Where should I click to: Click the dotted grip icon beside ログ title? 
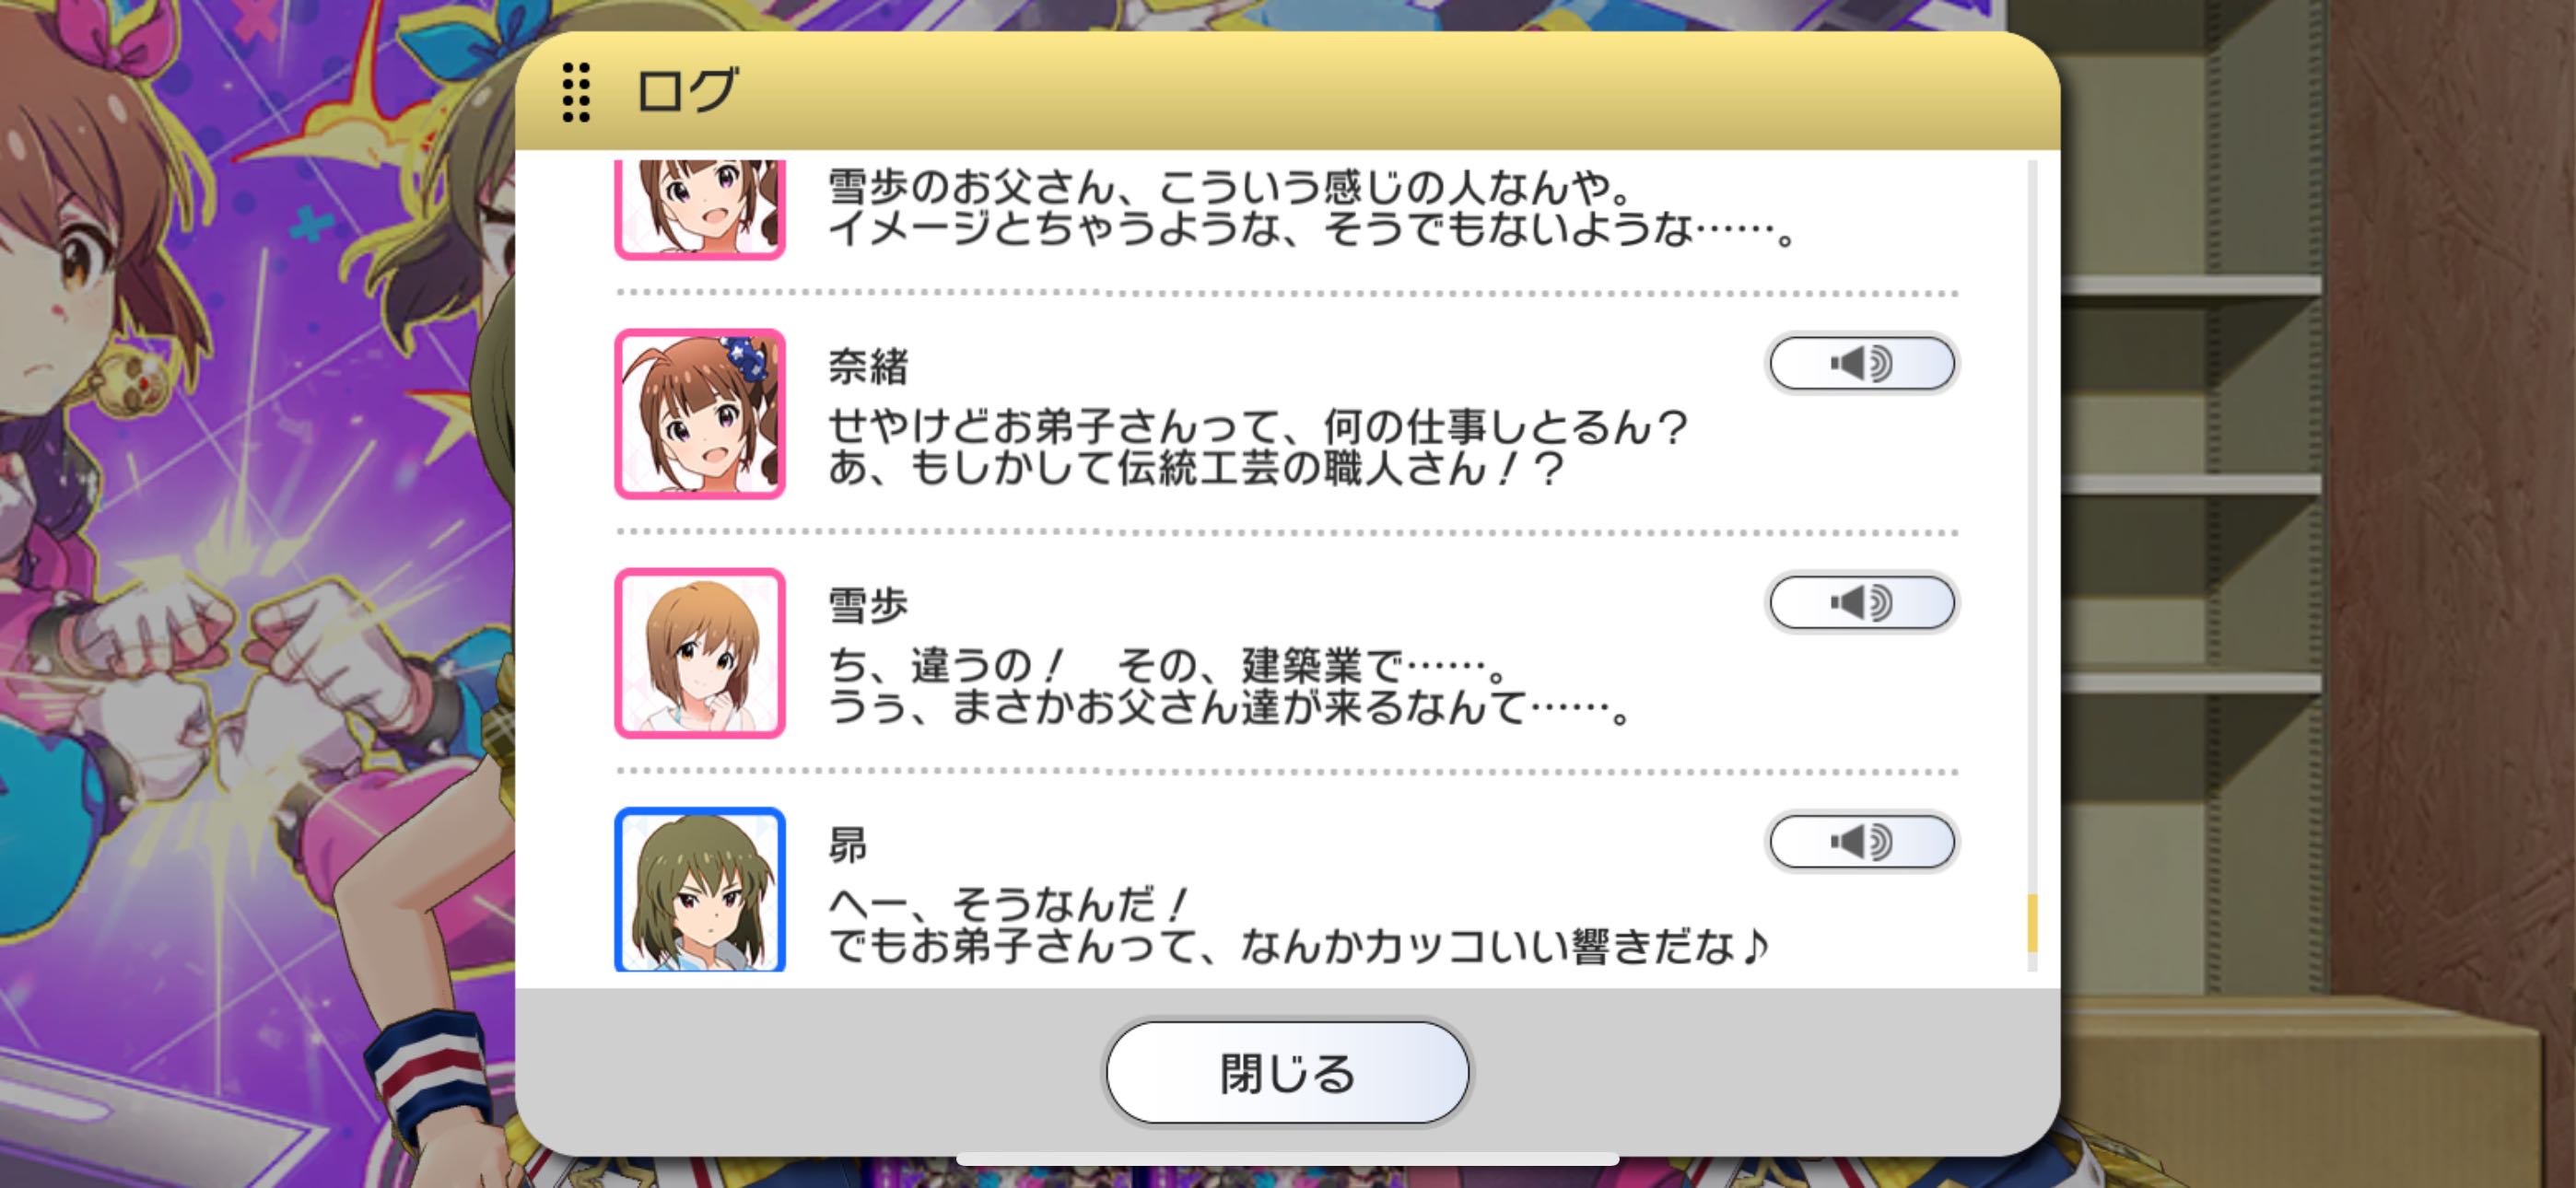click(576, 92)
